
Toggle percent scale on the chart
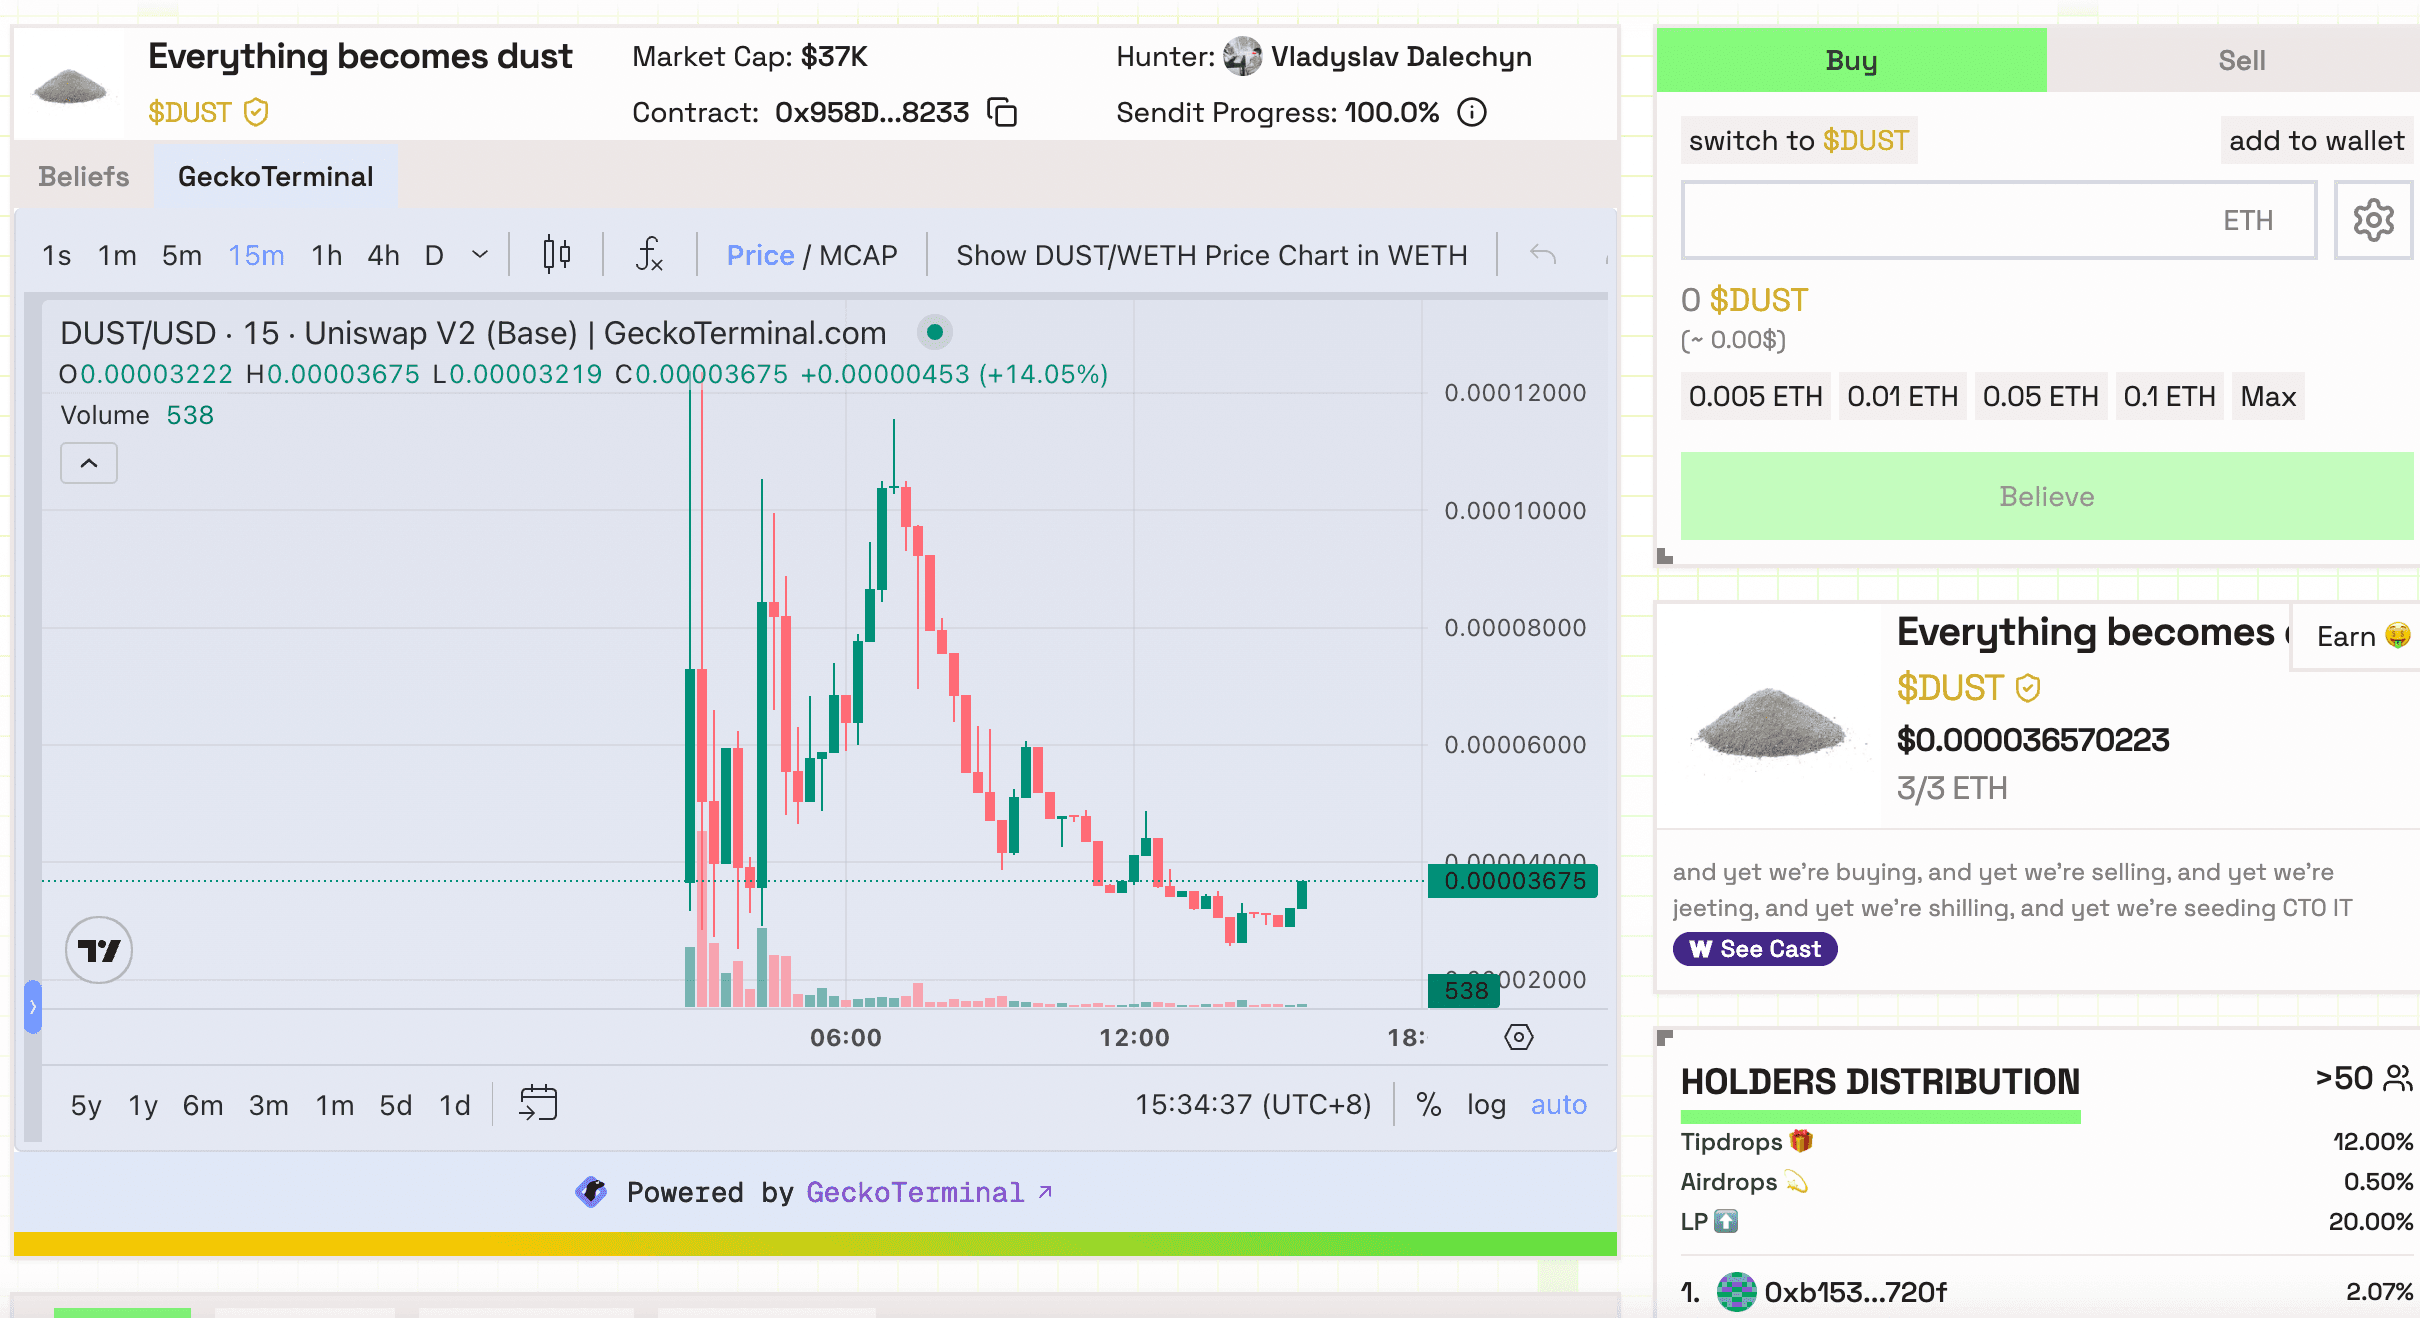[x=1429, y=1104]
